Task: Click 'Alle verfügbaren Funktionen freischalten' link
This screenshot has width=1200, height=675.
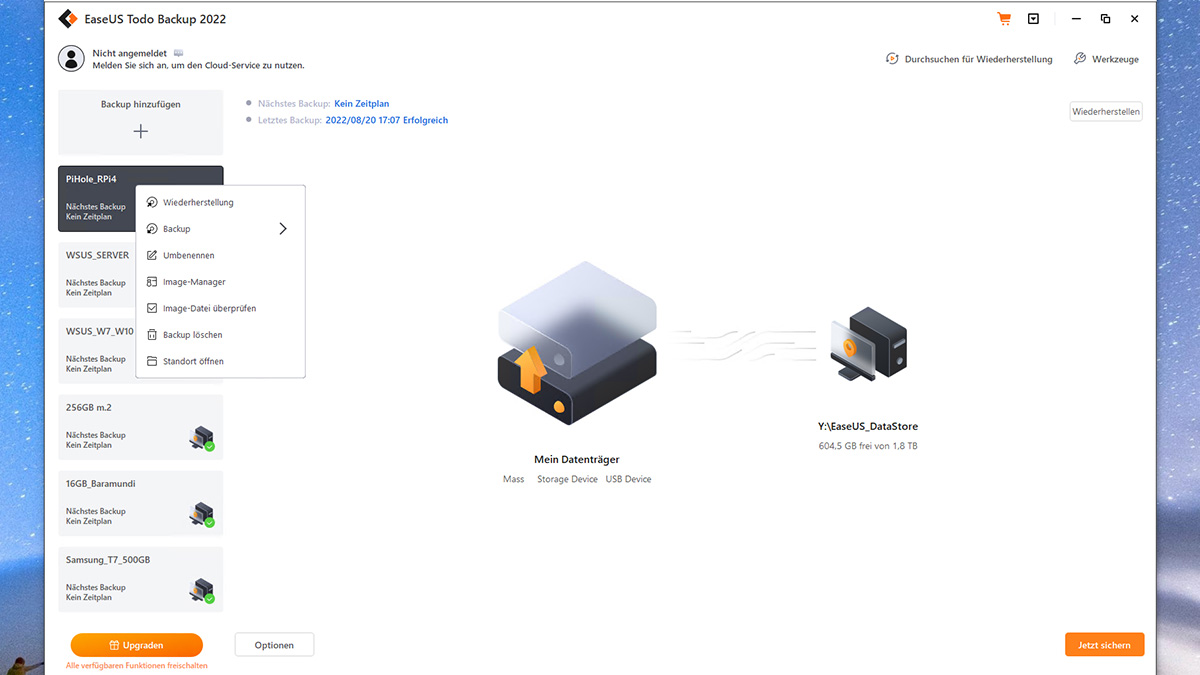Action: [137, 666]
